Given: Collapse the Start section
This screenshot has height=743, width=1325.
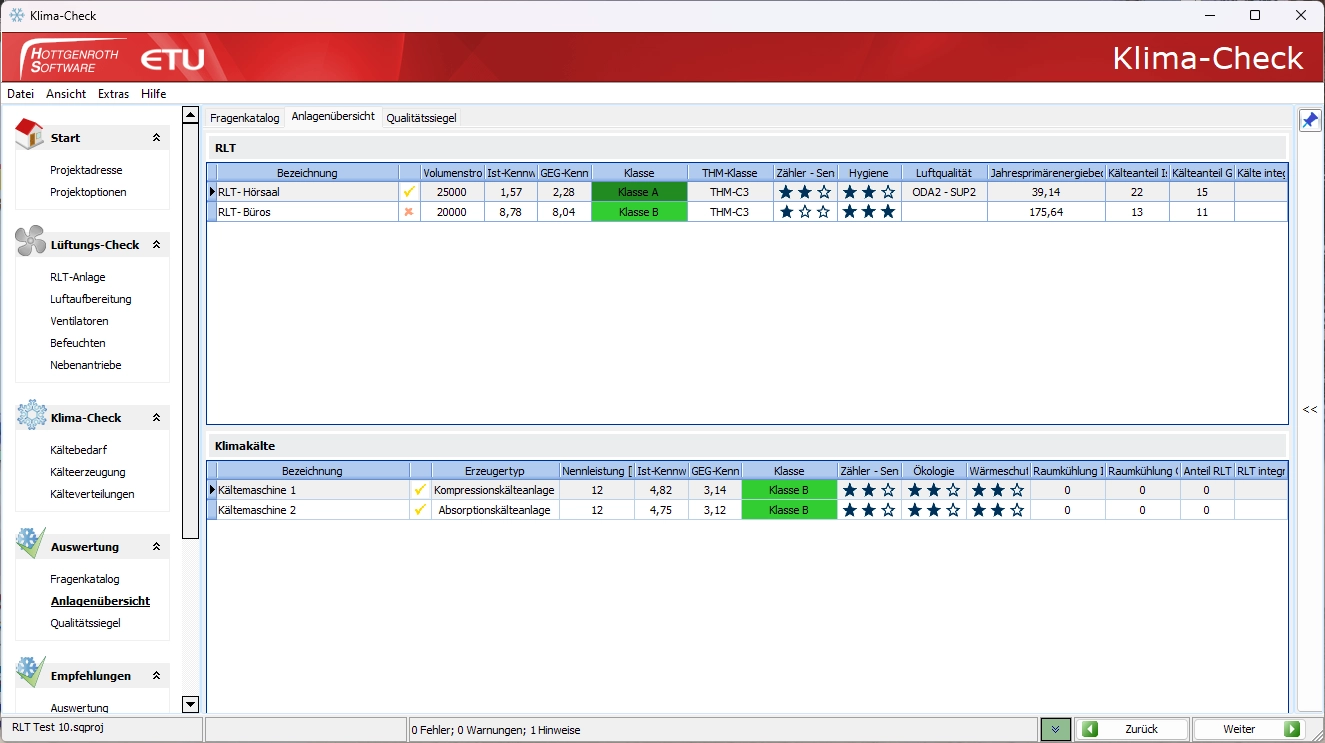Looking at the screenshot, I should pyautogui.click(x=156, y=138).
